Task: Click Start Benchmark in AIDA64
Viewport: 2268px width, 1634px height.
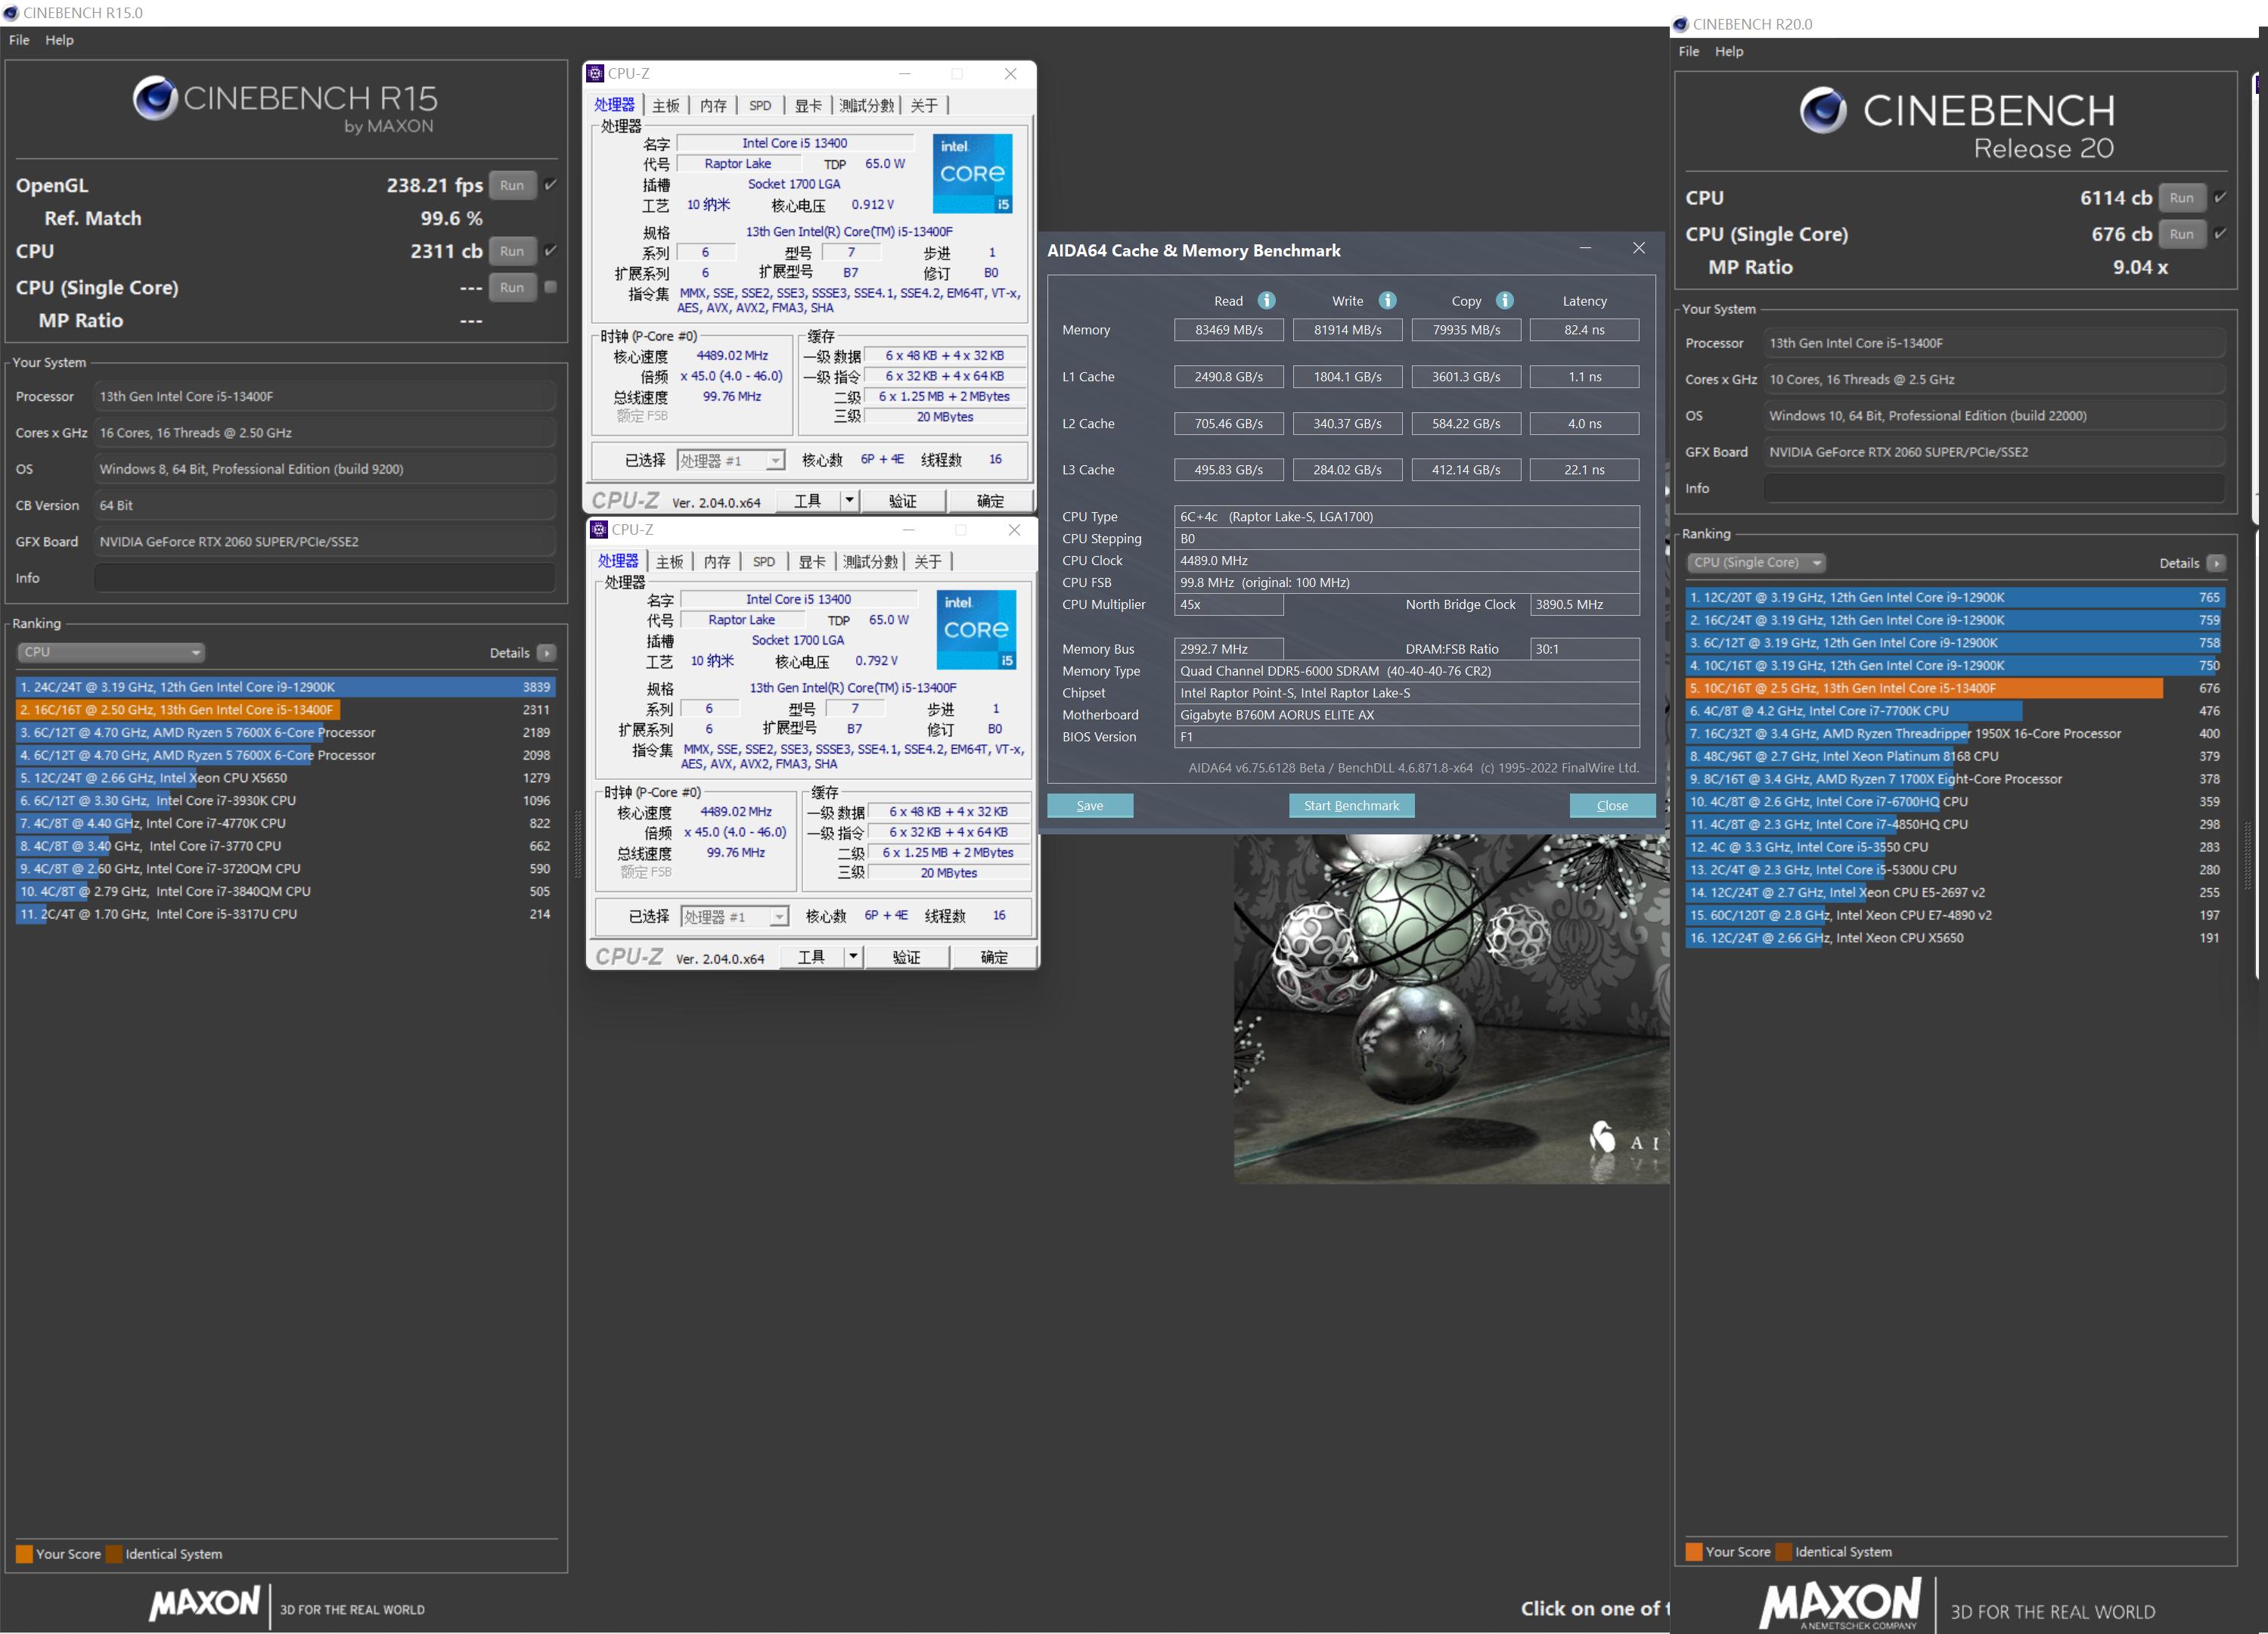Action: (x=1351, y=806)
